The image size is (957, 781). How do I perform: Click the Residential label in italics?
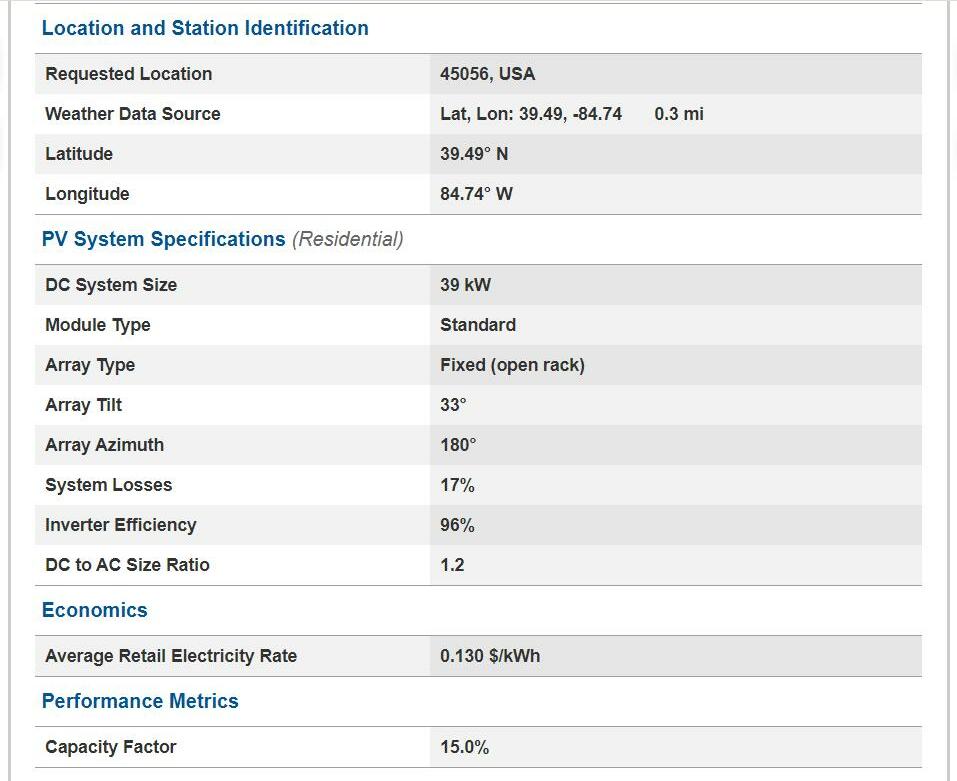click(347, 239)
